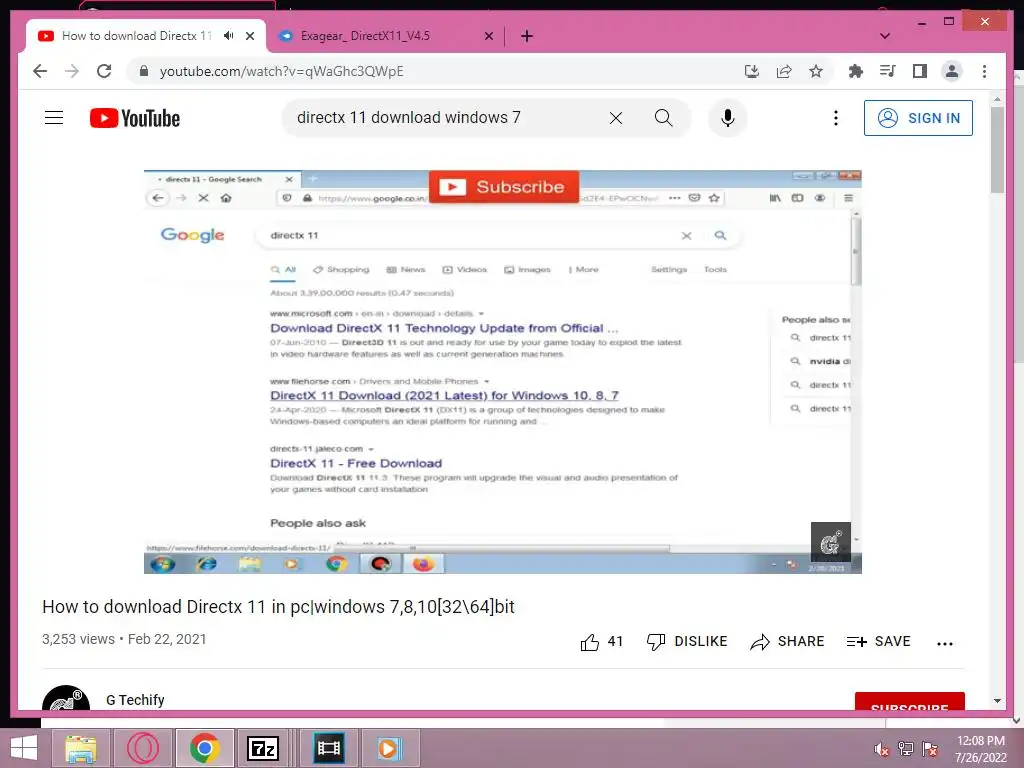The width and height of the screenshot is (1024, 768).
Task: Bookmark this page with the star icon
Action: (x=816, y=71)
